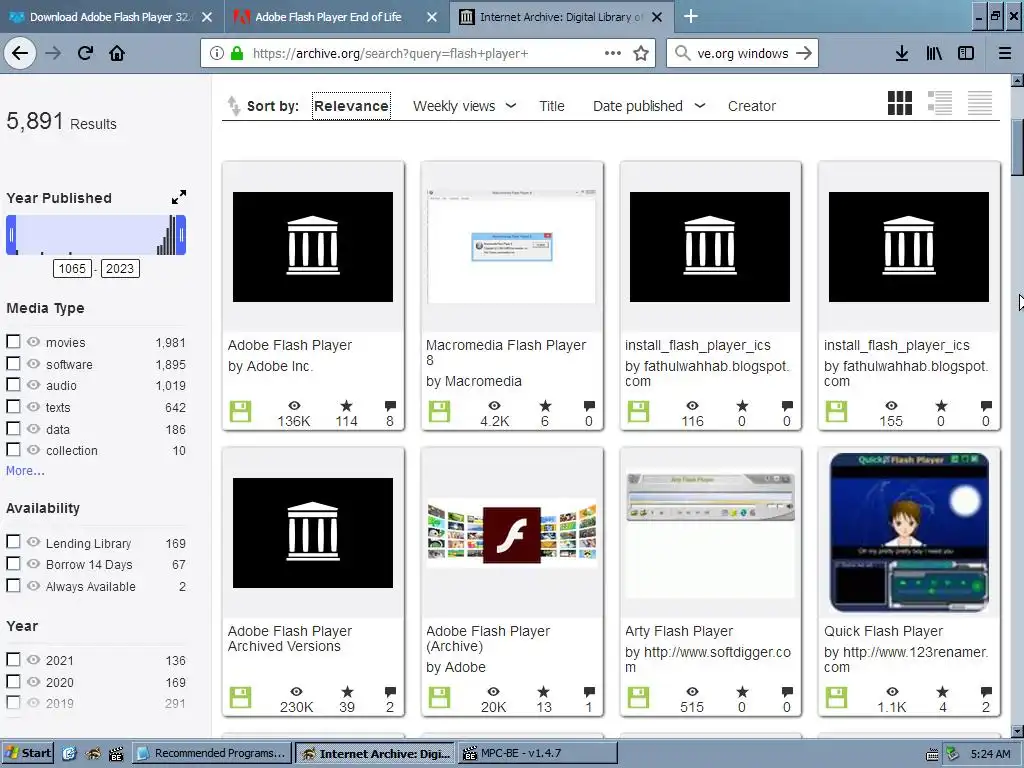Viewport: 1024px width, 768px height.
Task: Open the browser home page
Action: coord(117,54)
